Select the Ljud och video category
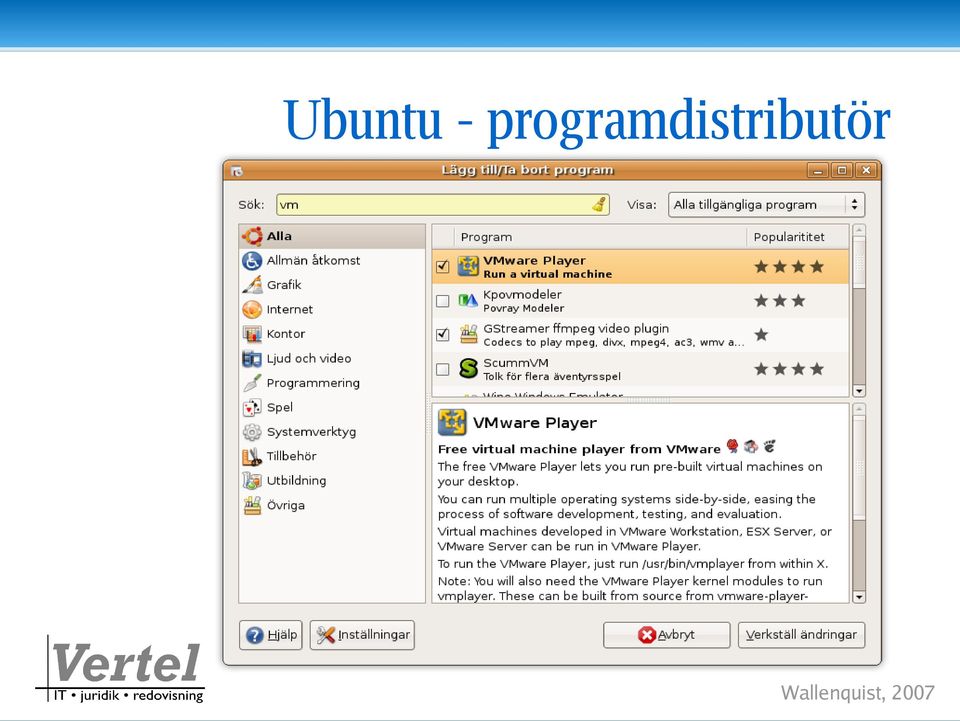The height and width of the screenshot is (721, 960). (x=332, y=359)
